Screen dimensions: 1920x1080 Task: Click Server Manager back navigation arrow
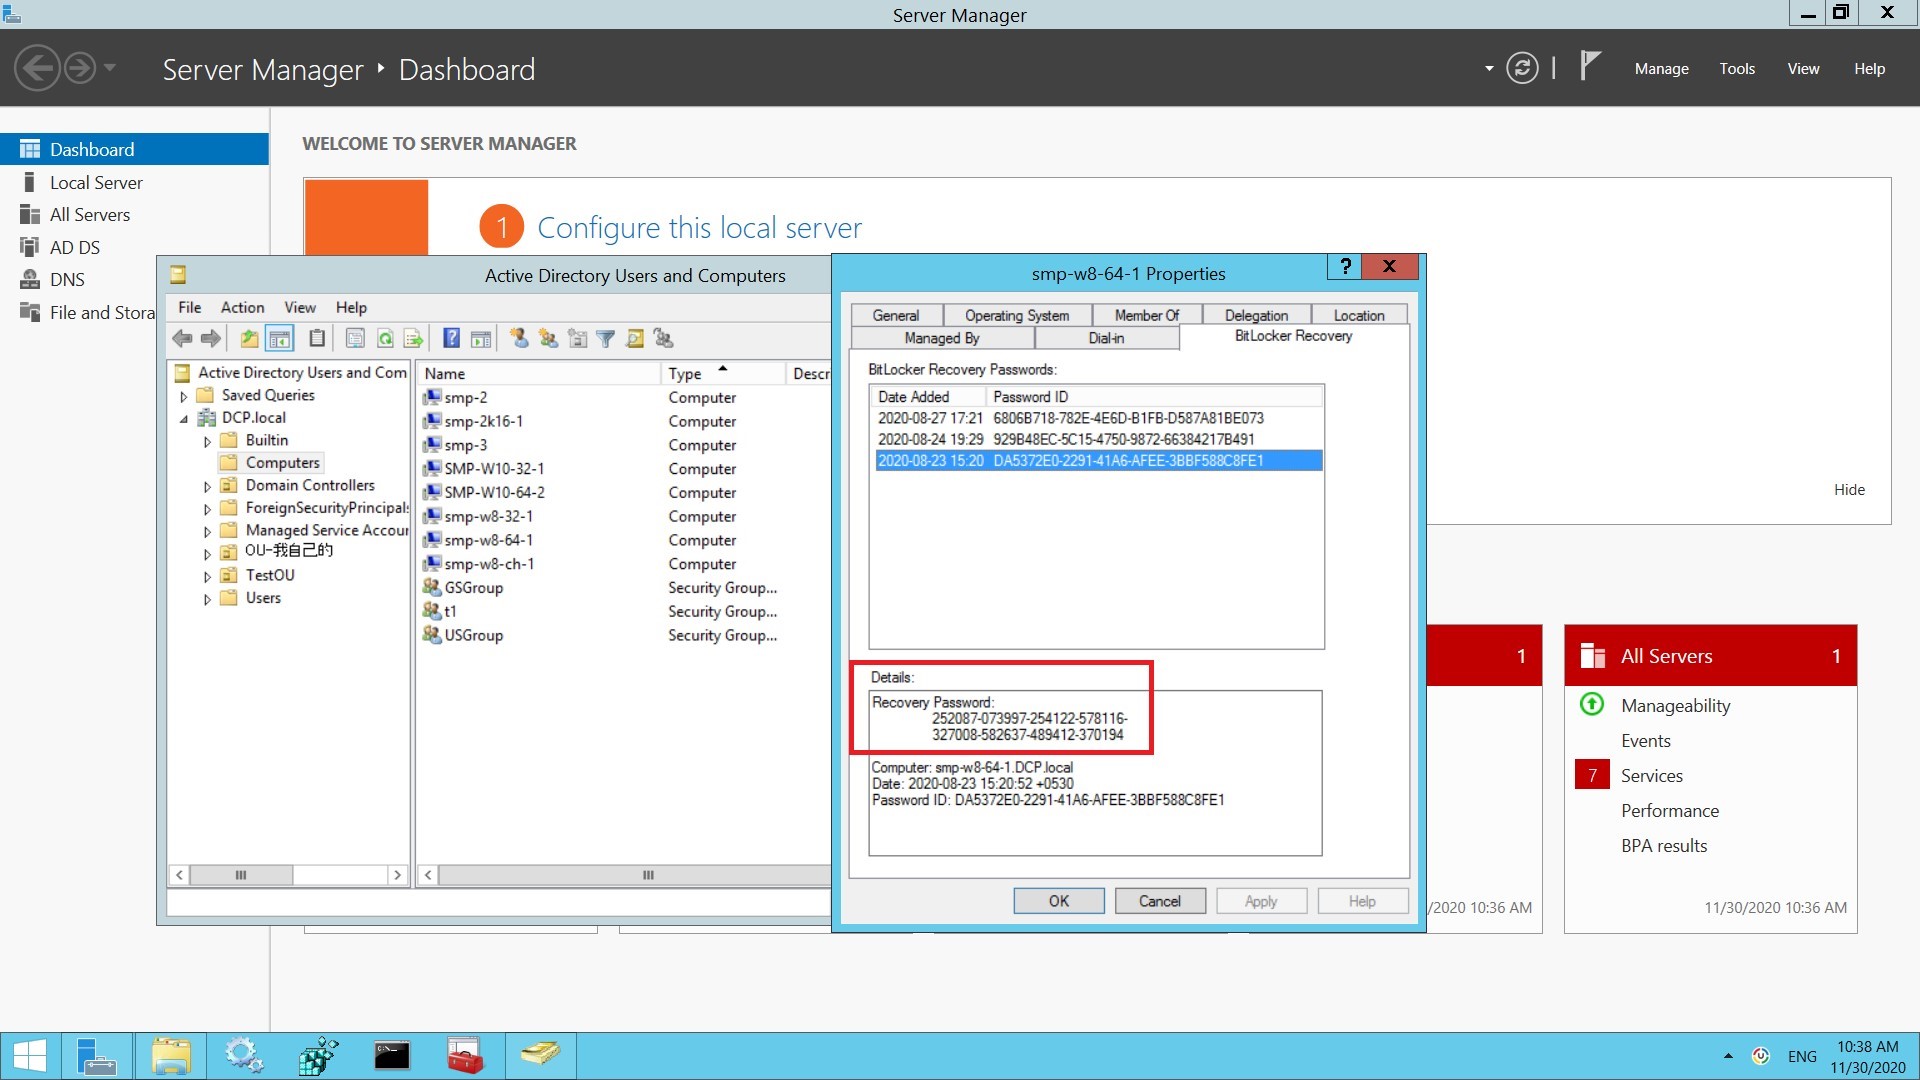point(38,68)
